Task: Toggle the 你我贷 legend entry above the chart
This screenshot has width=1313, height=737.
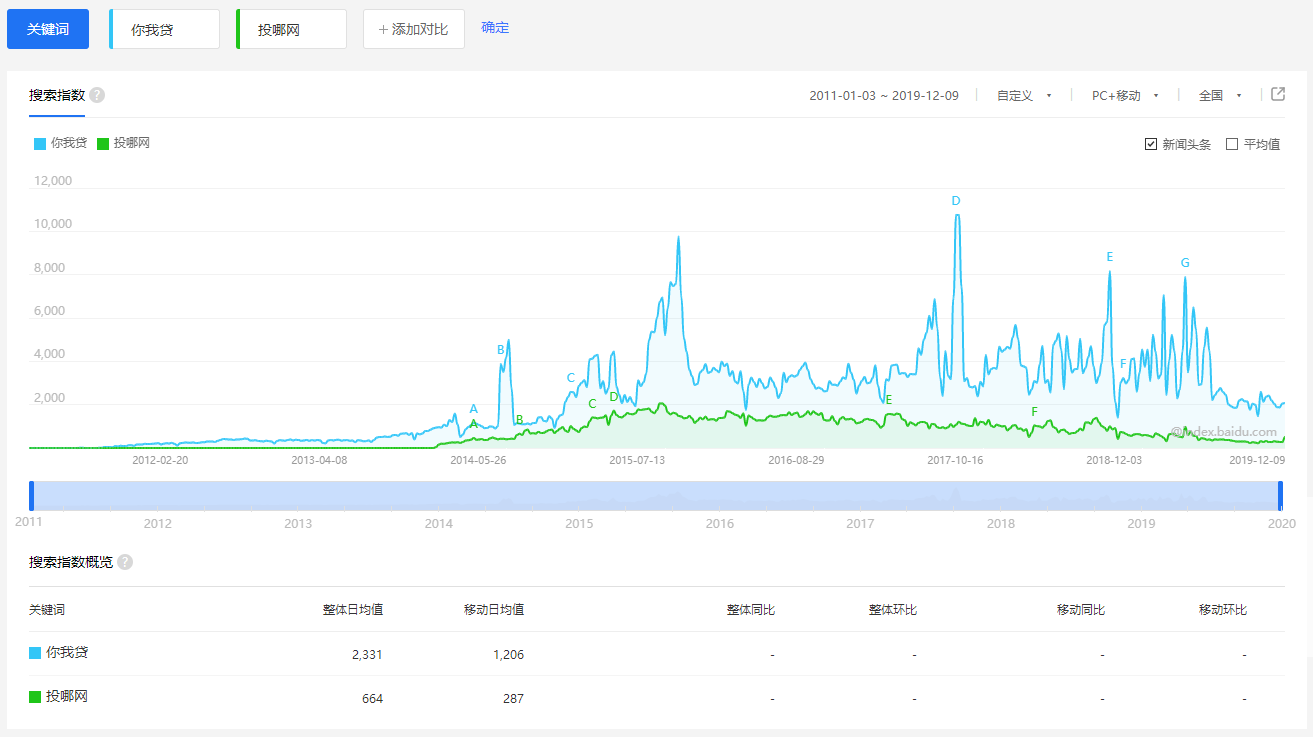Action: coord(60,143)
